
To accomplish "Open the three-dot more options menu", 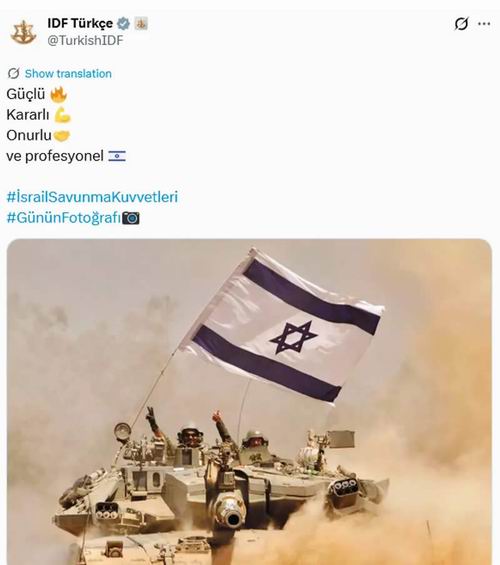I will [x=484, y=24].
